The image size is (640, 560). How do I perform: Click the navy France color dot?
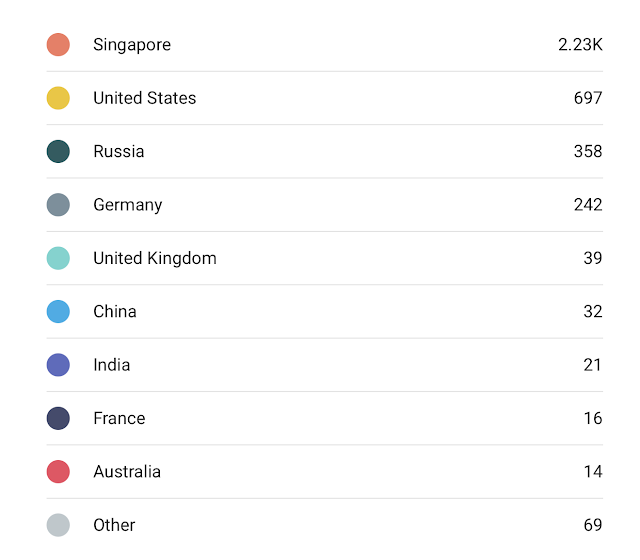click(58, 418)
